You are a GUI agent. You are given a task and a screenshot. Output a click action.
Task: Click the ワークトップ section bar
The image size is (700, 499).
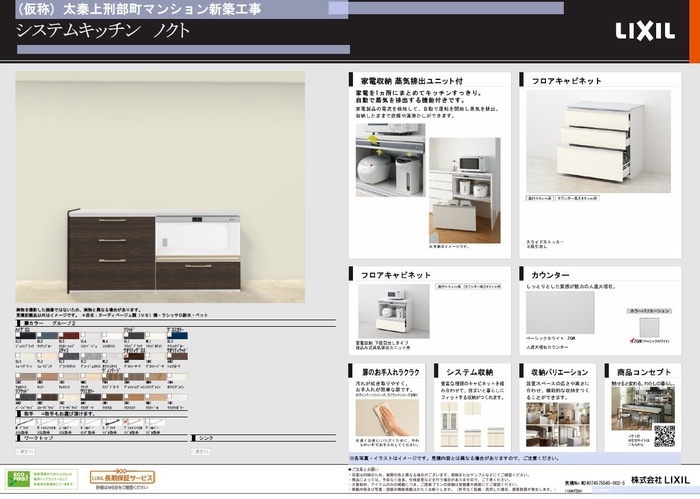(102, 438)
